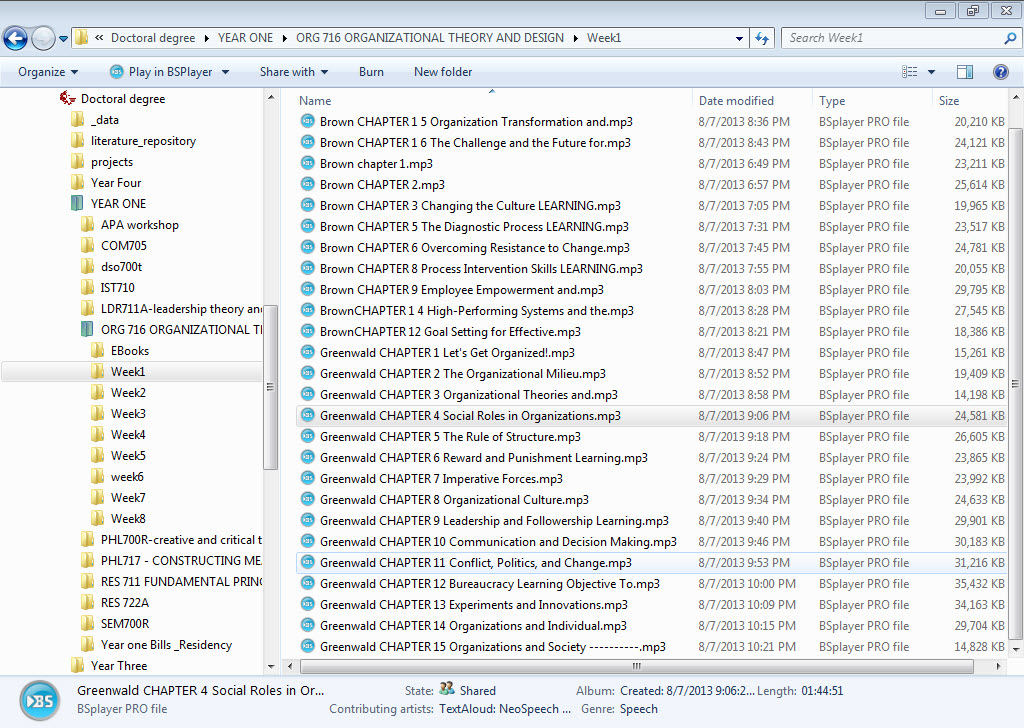Screen dimensions: 1024x728
Task: Click the Burn toolbar button
Action: pos(371,72)
